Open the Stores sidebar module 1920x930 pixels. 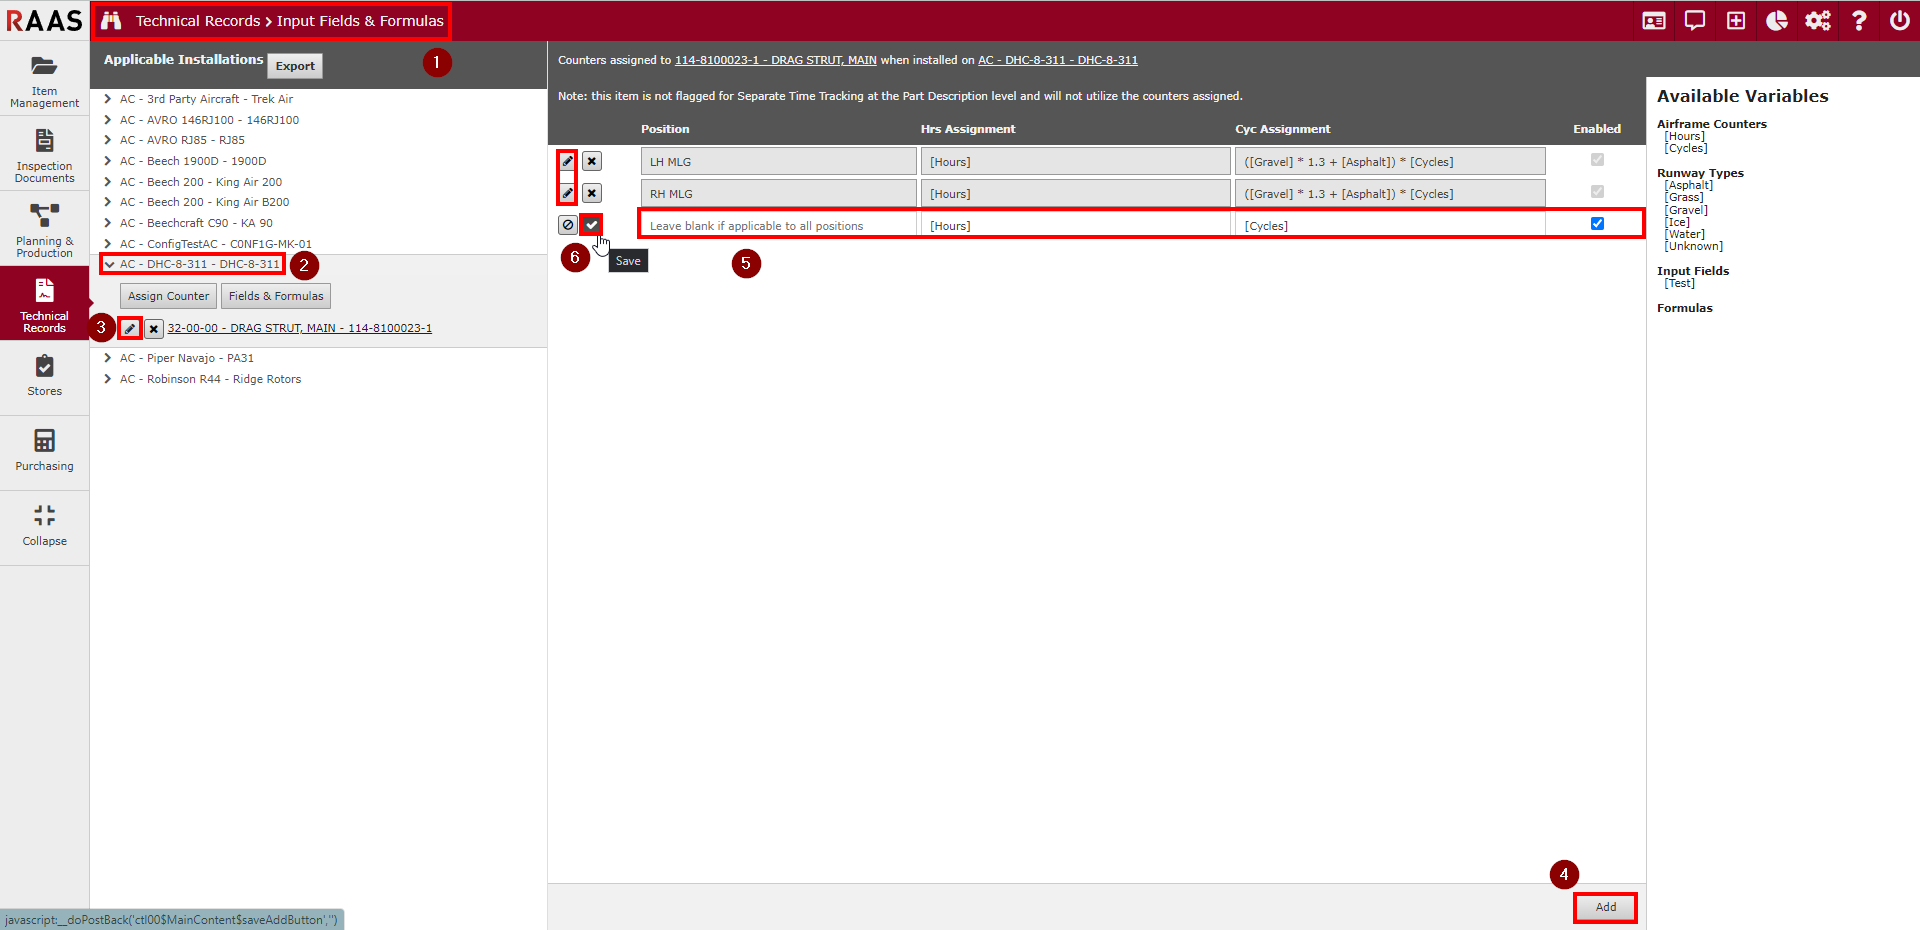(x=44, y=376)
